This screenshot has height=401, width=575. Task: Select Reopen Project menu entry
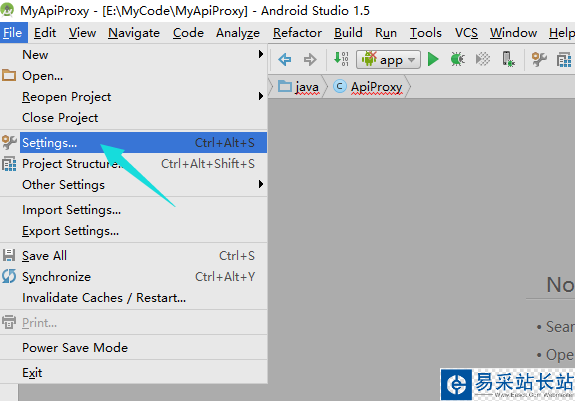[x=133, y=96]
